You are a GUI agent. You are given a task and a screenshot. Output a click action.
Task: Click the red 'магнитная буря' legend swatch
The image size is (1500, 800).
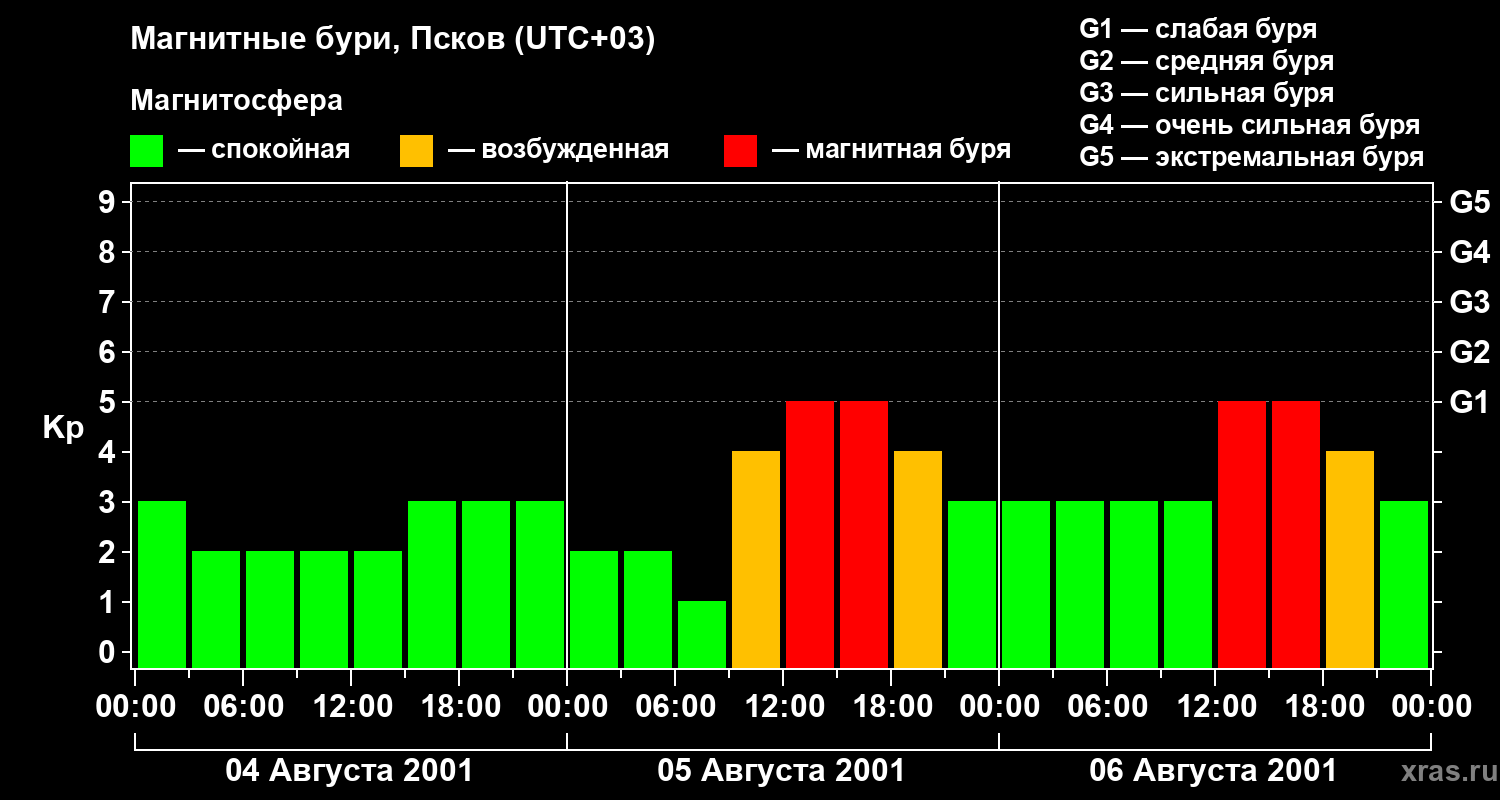click(740, 151)
